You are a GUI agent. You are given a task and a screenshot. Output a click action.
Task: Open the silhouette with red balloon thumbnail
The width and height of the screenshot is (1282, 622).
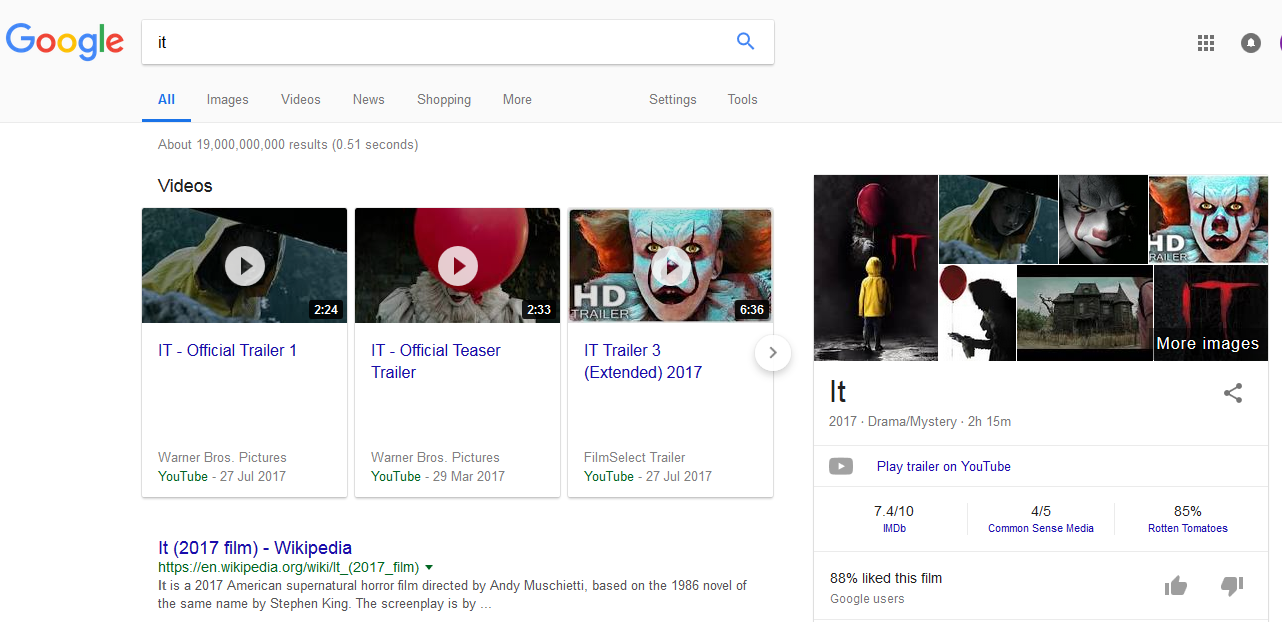(x=977, y=313)
